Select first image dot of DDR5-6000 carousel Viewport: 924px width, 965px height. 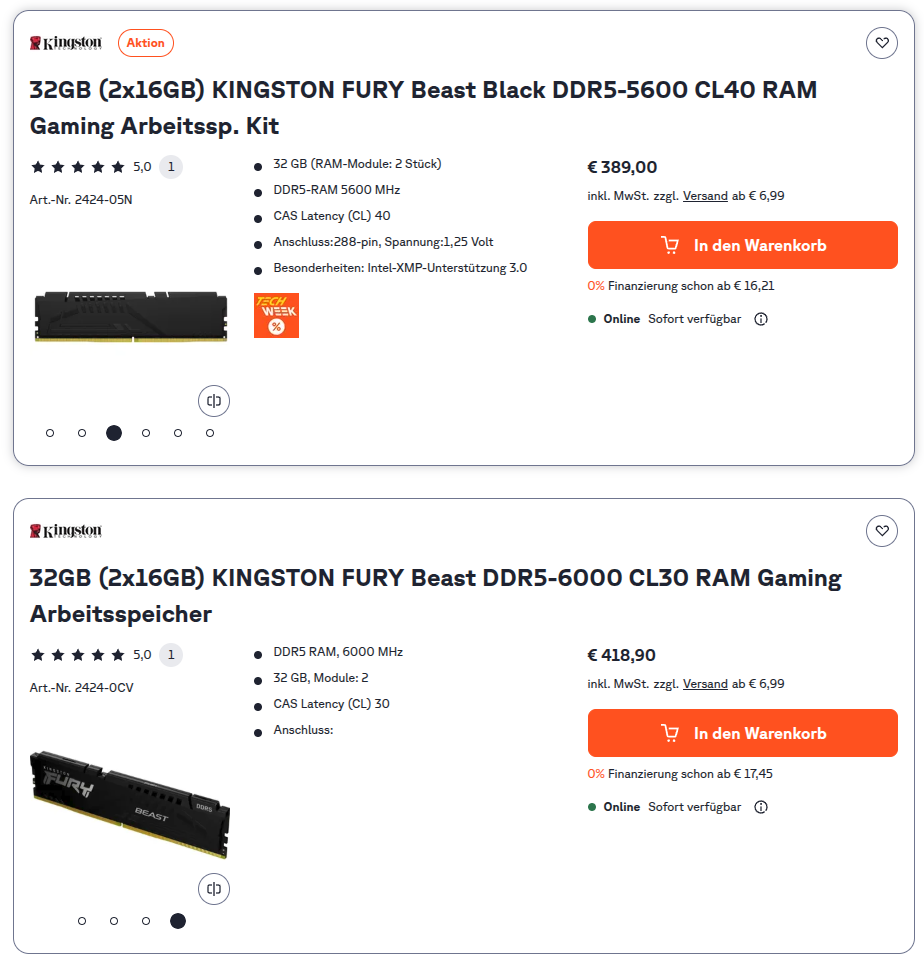[x=82, y=921]
